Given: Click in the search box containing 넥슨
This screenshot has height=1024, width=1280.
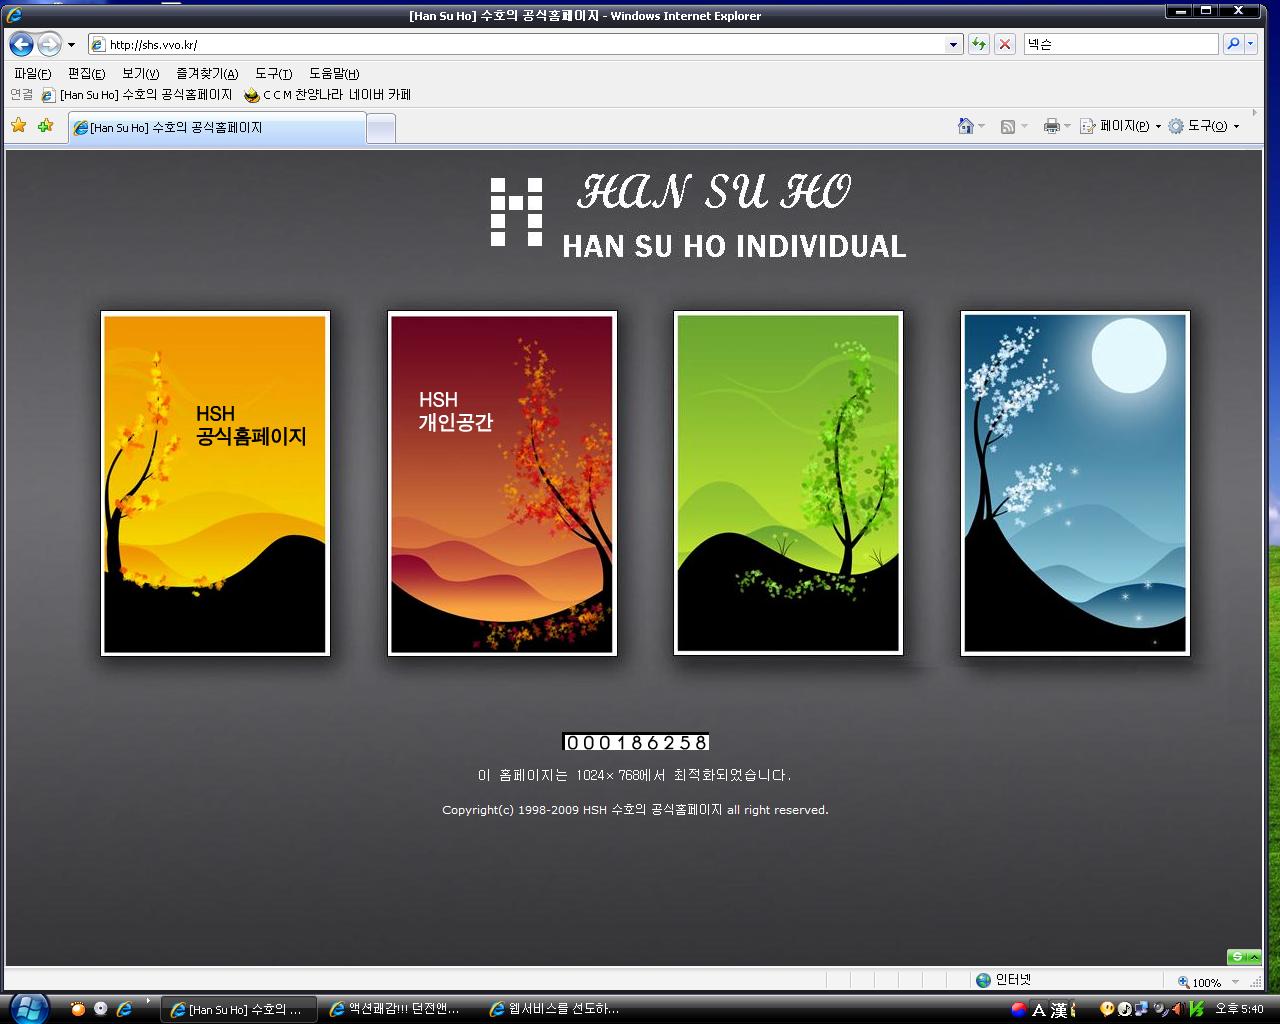Looking at the screenshot, I should 1120,44.
